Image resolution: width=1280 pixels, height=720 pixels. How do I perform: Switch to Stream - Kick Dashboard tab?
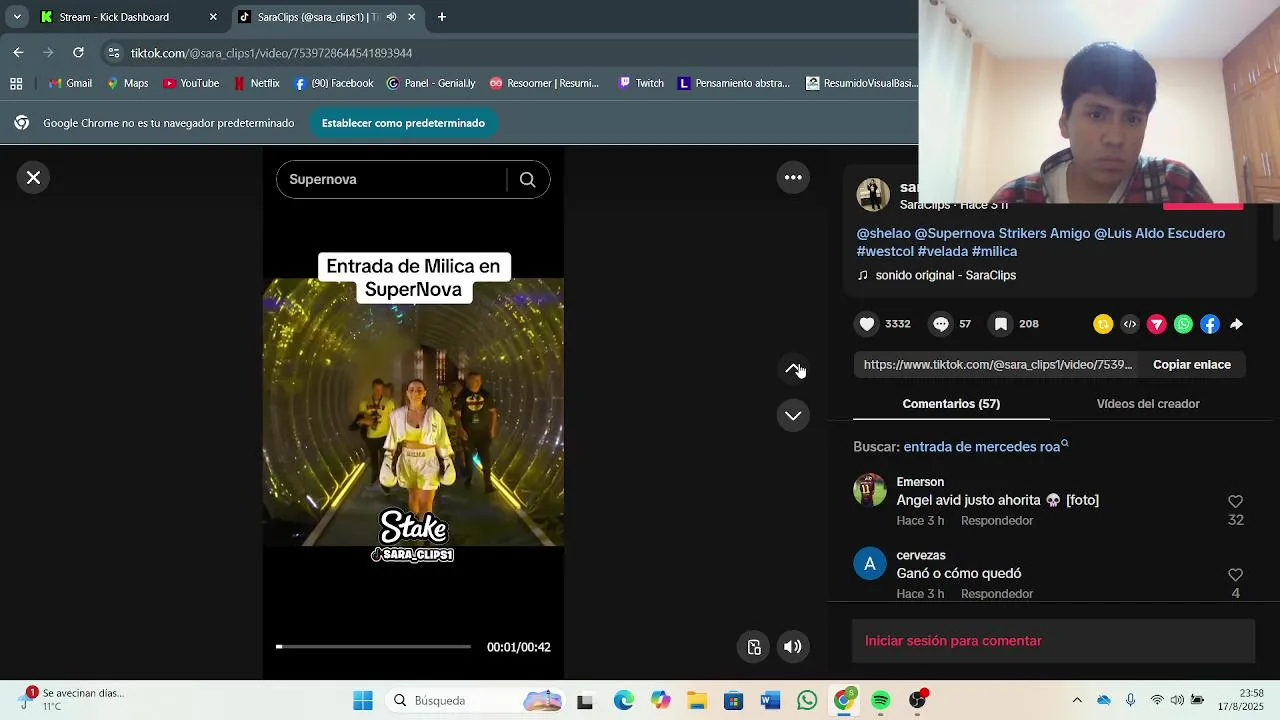tap(128, 17)
